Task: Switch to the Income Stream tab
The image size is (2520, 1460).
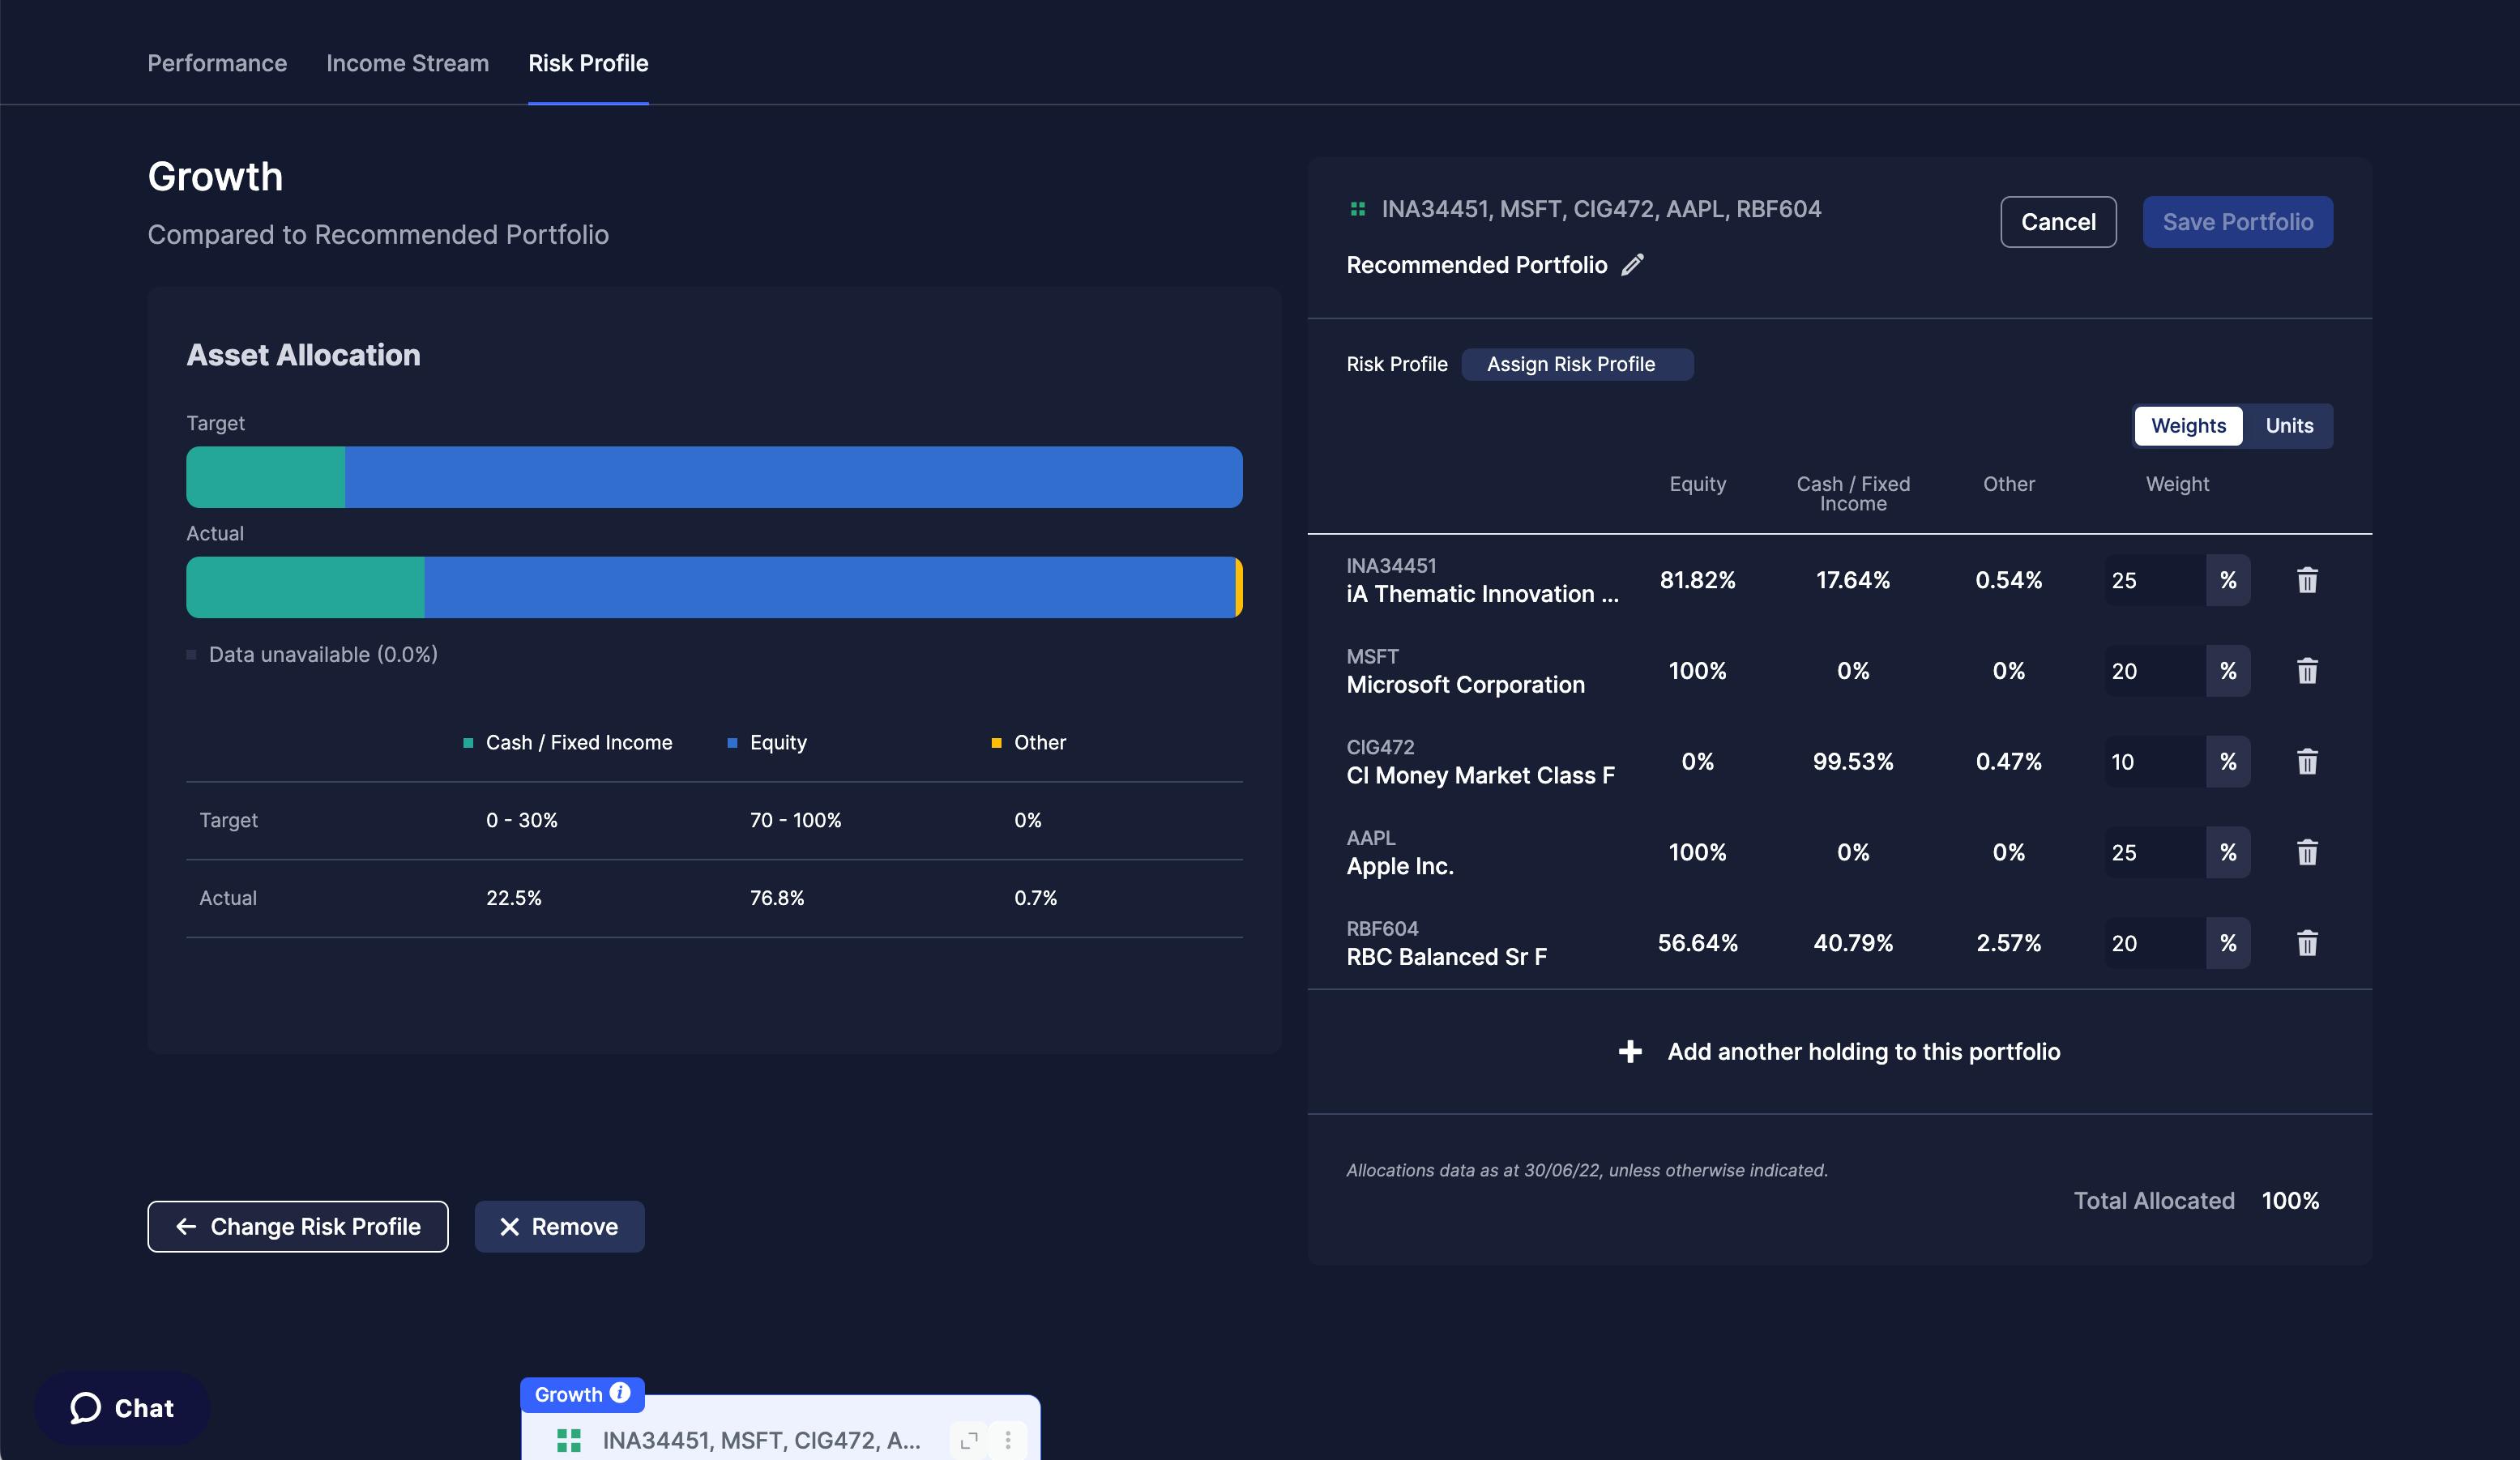Action: coord(406,63)
